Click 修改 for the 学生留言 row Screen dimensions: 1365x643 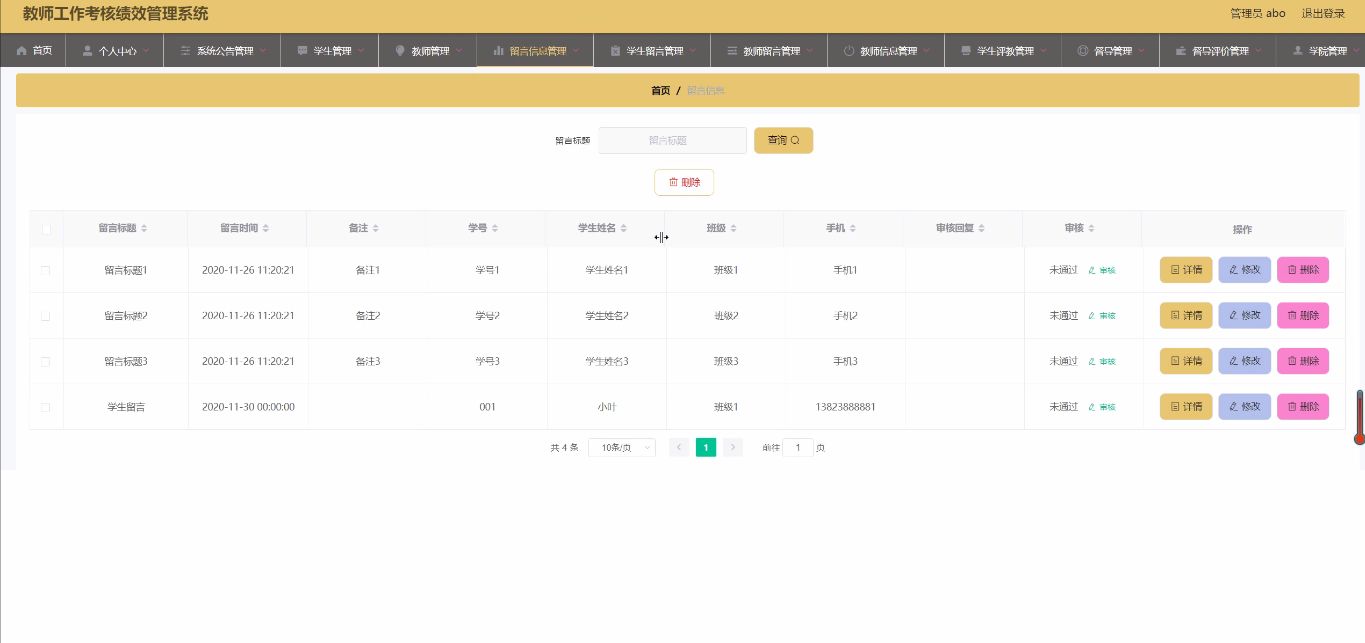click(1244, 407)
